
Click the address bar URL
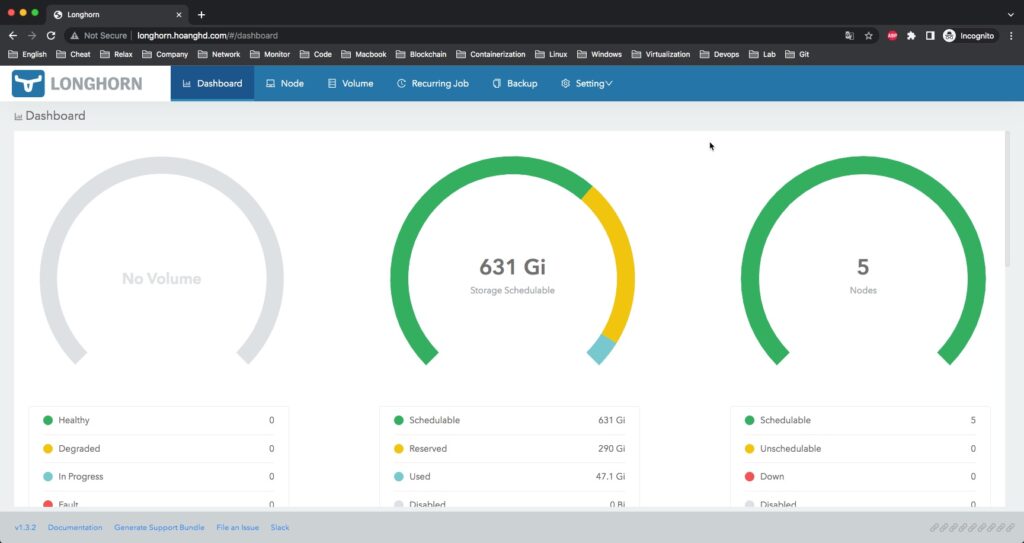pyautogui.click(x=208, y=36)
